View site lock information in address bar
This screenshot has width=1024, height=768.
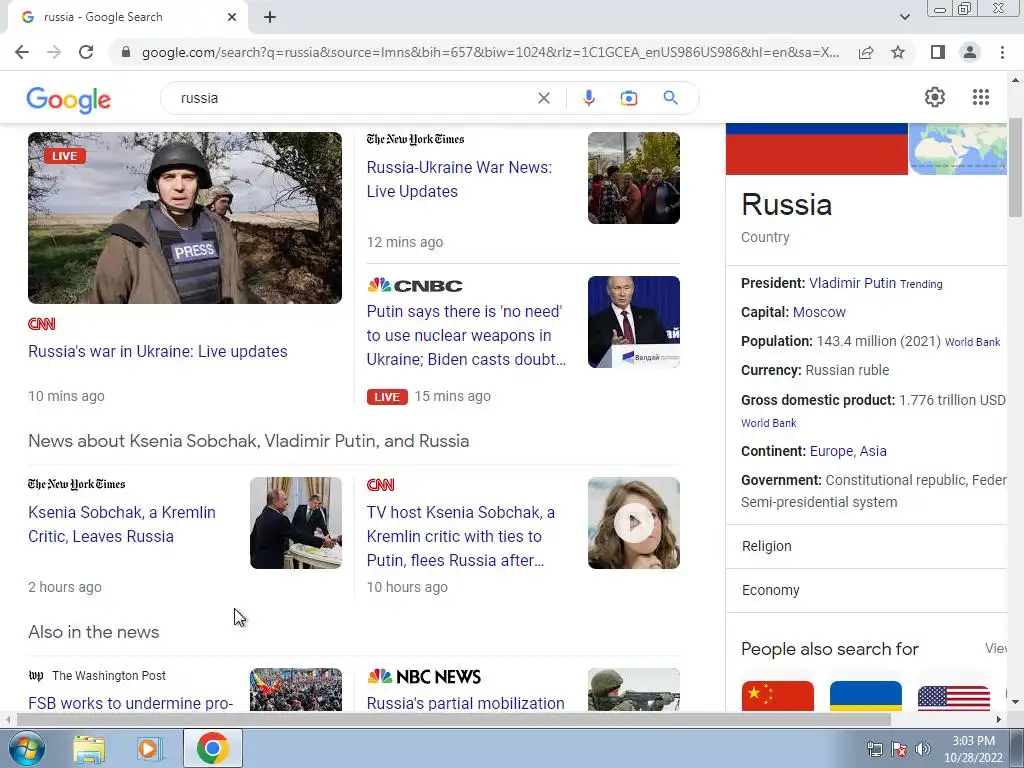(x=126, y=52)
